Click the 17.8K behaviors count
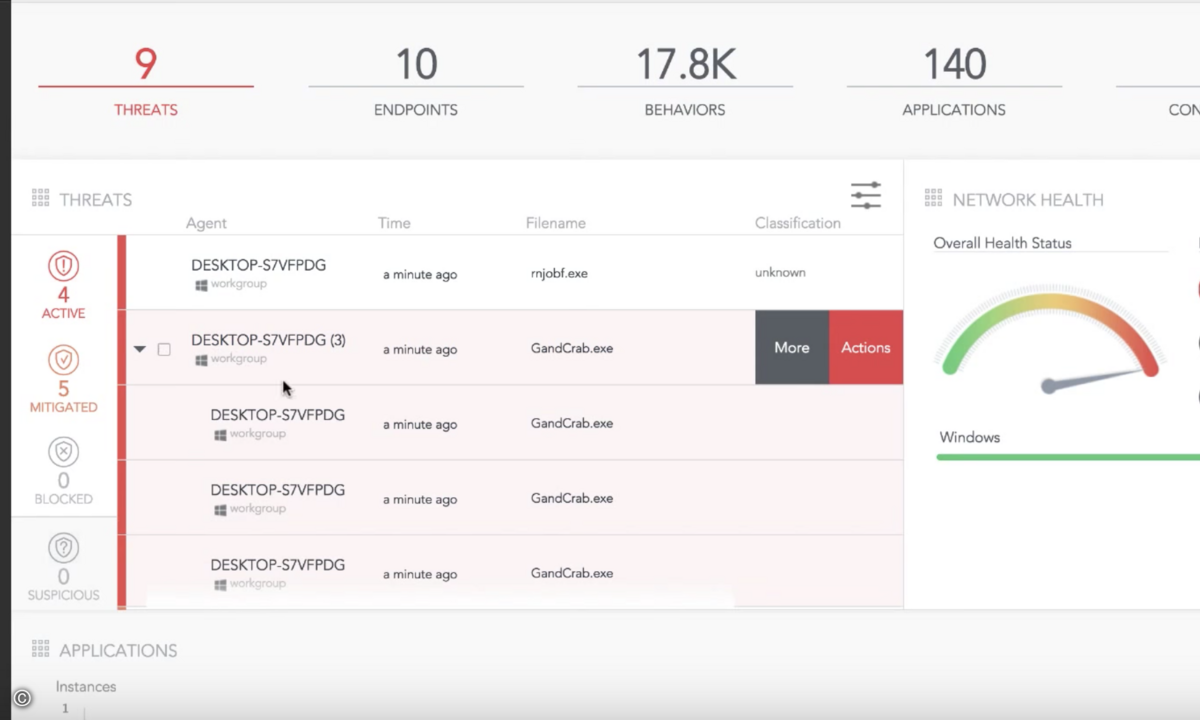 (686, 64)
